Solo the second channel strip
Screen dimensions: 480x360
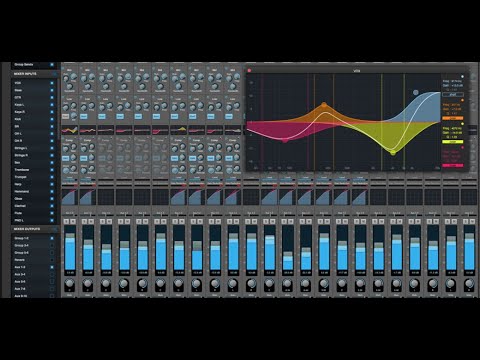point(84,221)
